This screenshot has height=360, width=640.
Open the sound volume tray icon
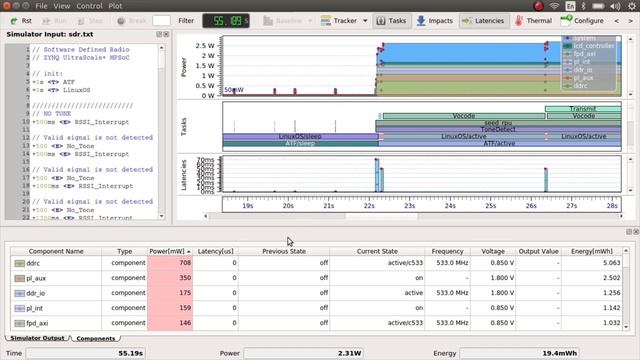[x=615, y=6]
